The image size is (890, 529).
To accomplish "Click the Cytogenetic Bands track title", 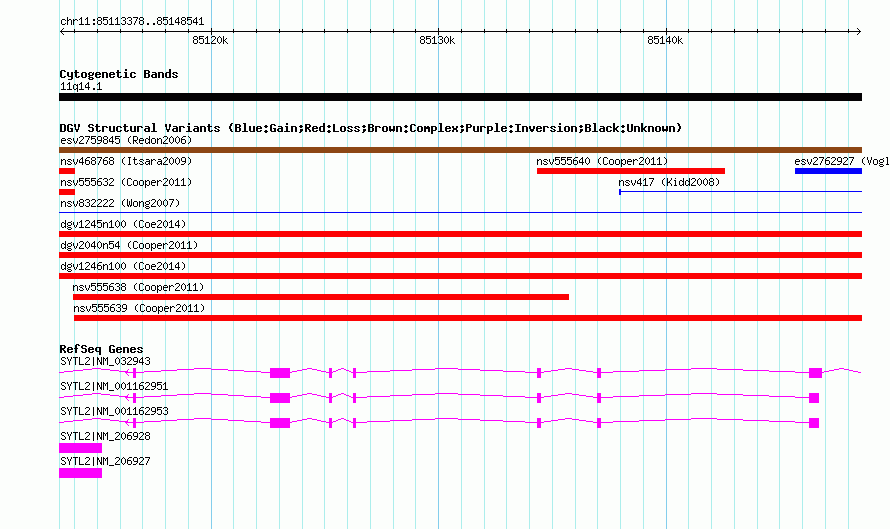I will click(119, 74).
